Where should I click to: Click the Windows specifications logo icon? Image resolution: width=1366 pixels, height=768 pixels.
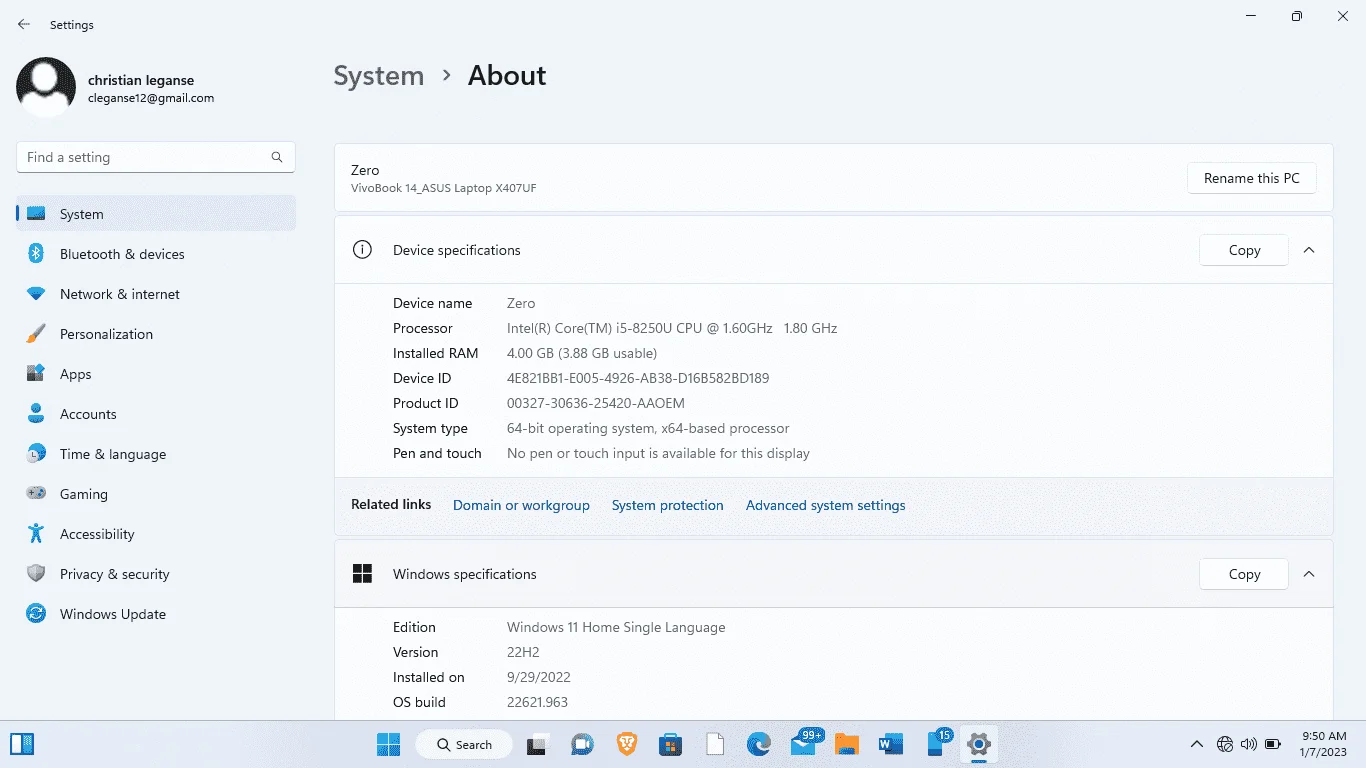coord(362,574)
